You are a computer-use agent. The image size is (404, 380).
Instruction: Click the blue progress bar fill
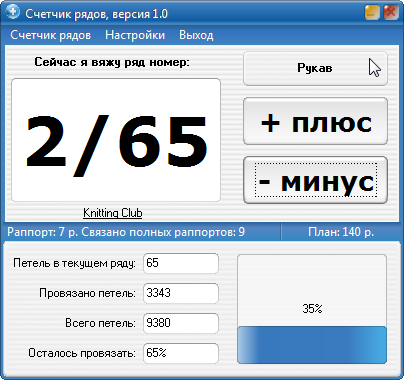coord(312,345)
